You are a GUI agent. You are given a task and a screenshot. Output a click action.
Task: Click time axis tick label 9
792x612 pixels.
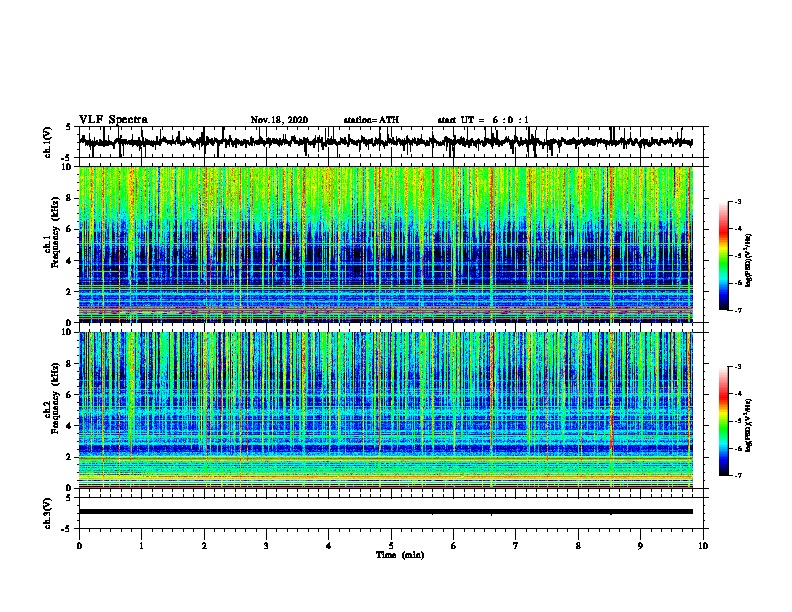click(640, 546)
